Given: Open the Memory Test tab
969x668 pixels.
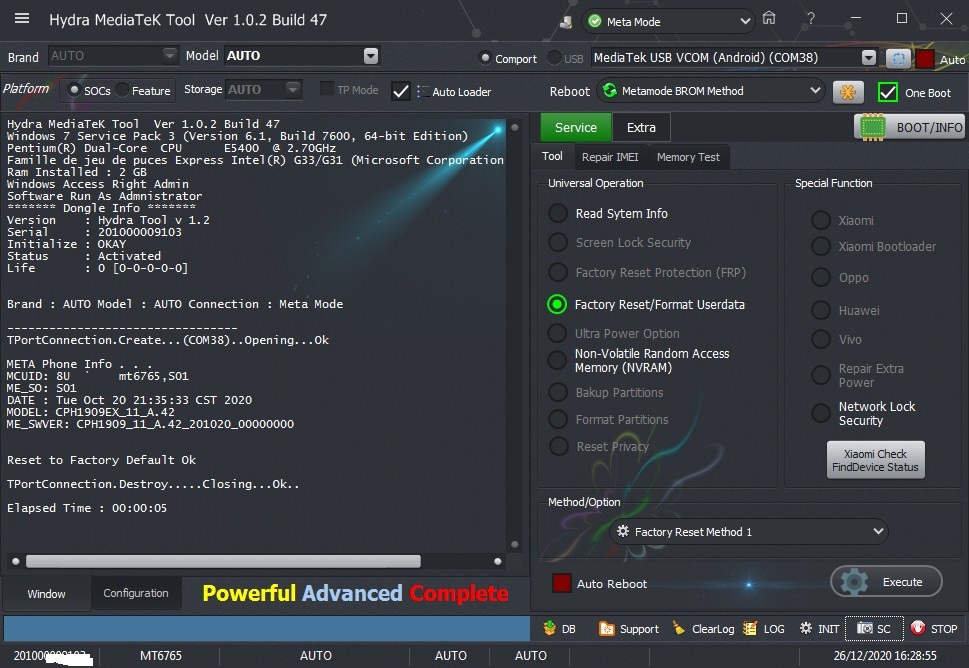Looking at the screenshot, I should click(688, 157).
